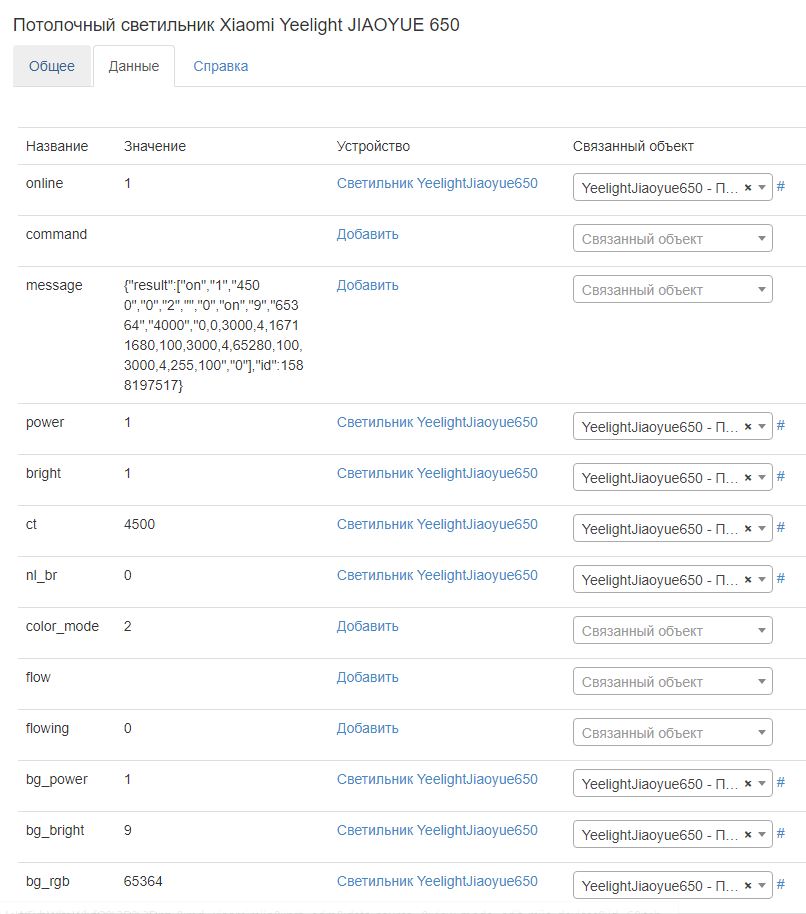
Task: Open the # link for bg_power row
Action: click(781, 782)
